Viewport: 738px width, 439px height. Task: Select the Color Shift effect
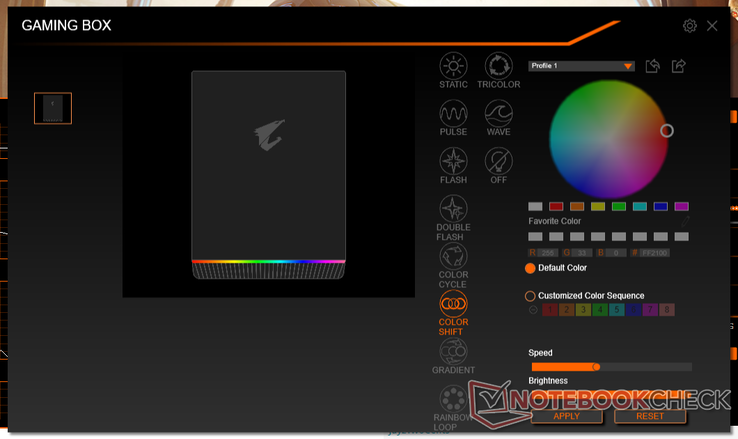(x=453, y=312)
